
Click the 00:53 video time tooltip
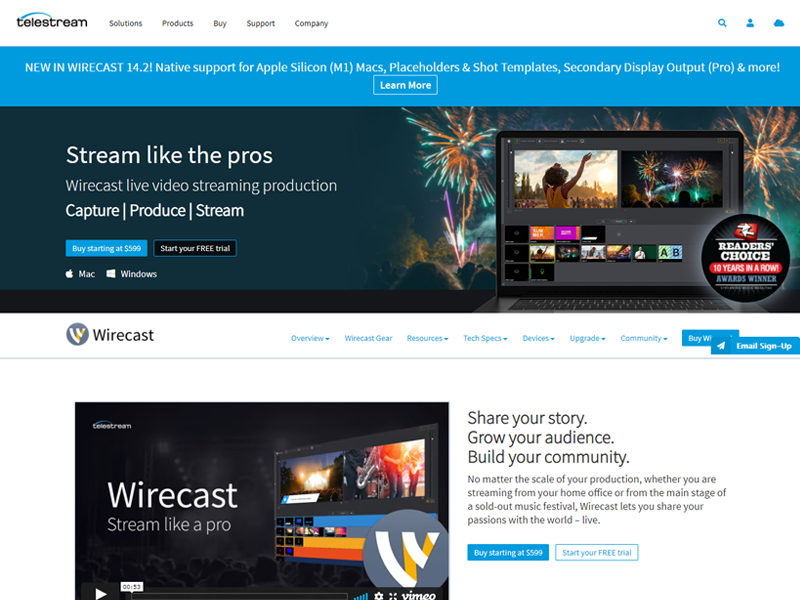(132, 587)
